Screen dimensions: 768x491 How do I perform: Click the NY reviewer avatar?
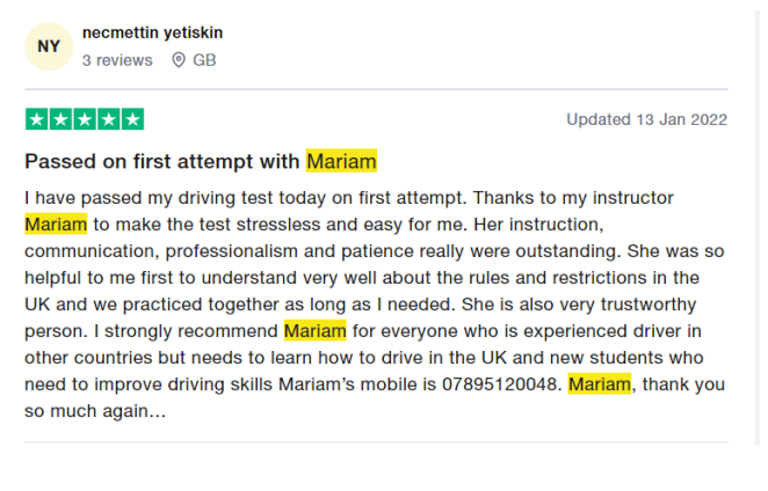point(49,46)
